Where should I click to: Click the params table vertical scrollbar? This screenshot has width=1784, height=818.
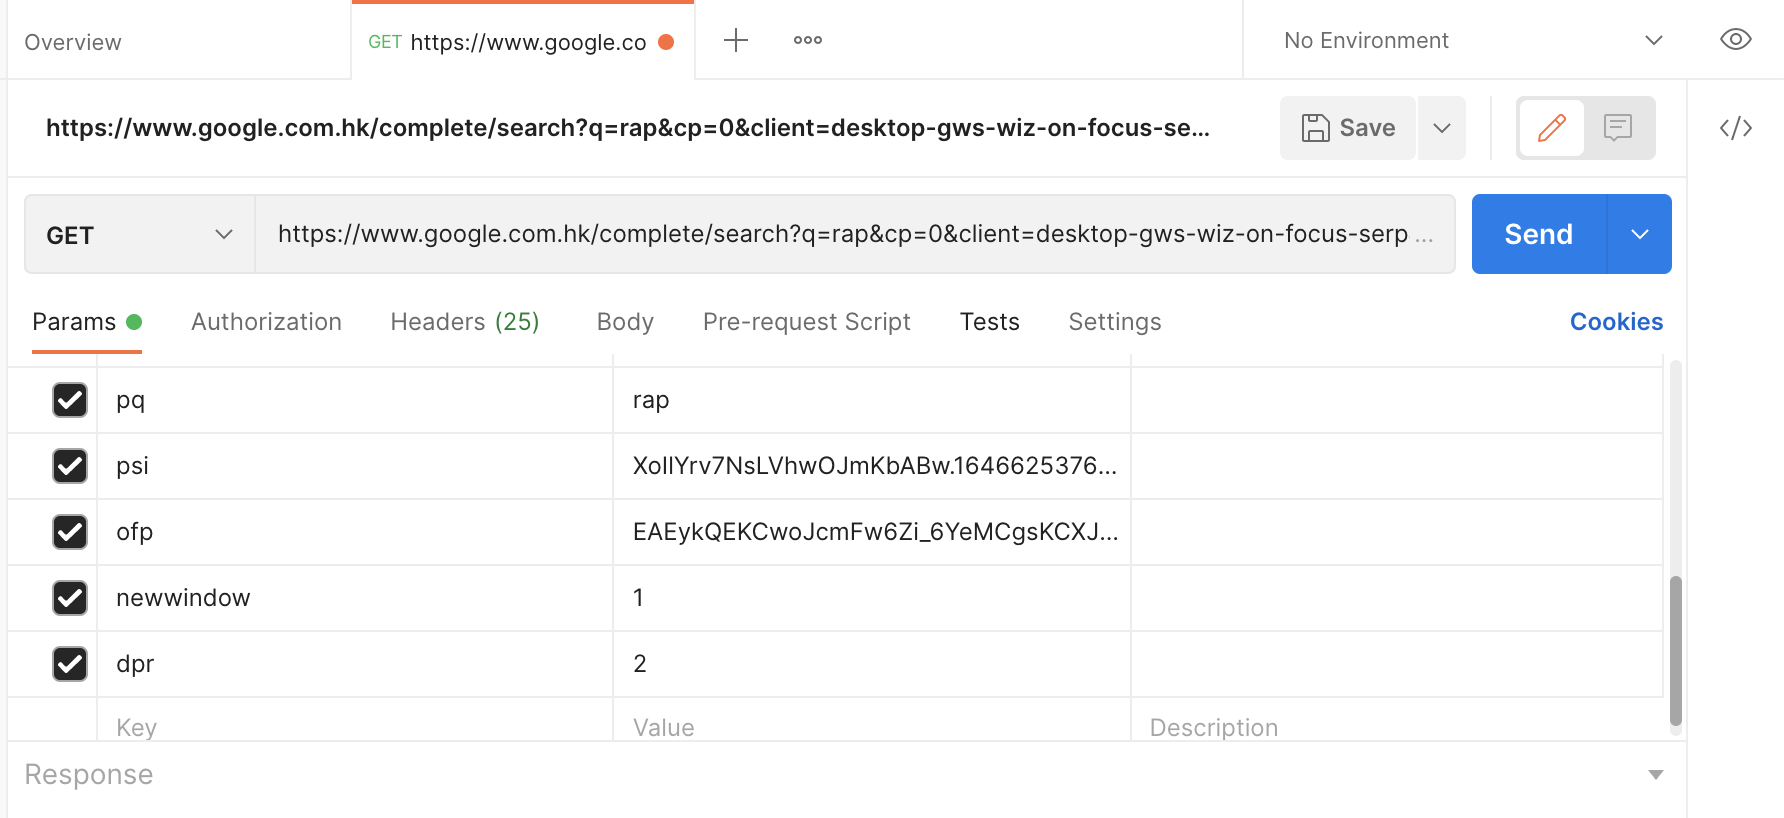(1676, 650)
